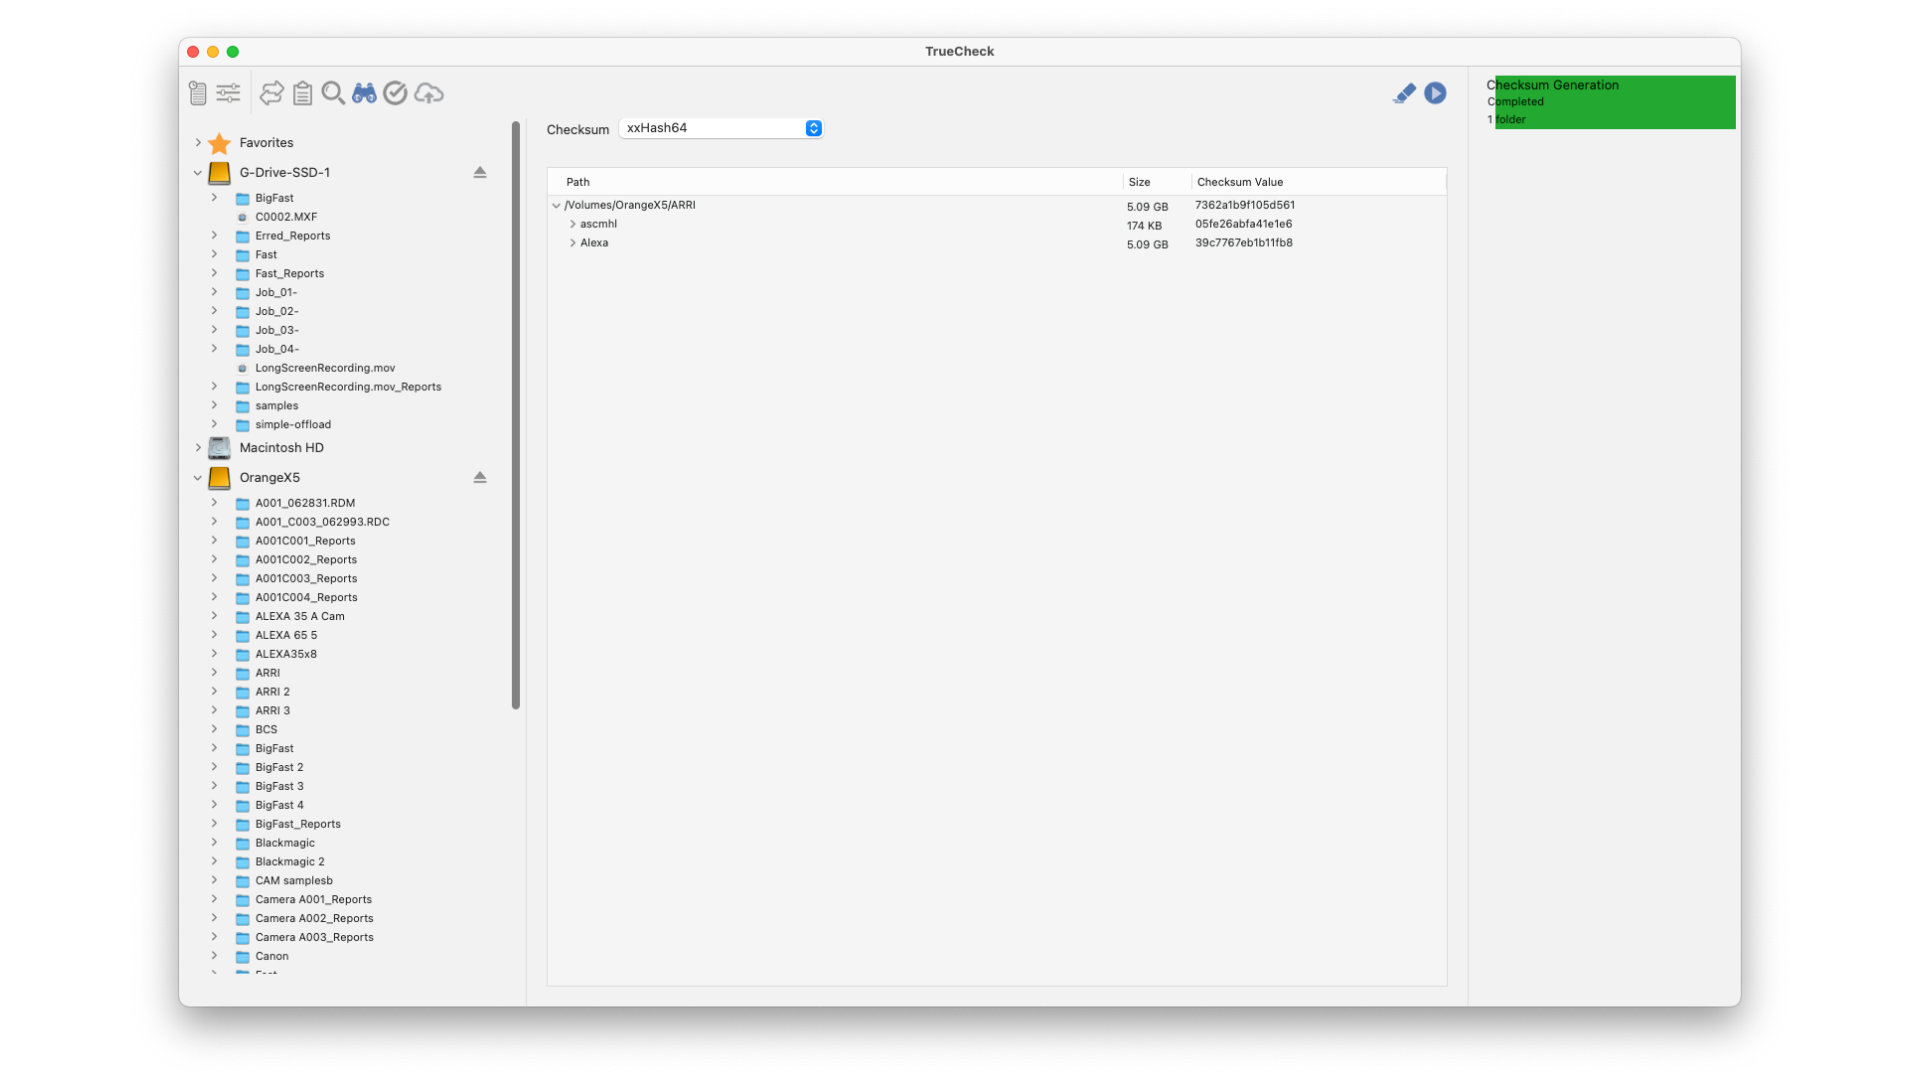Click the eraser clear icon
Image resolution: width=1920 pixels, height=1080 pixels.
pyautogui.click(x=1404, y=93)
